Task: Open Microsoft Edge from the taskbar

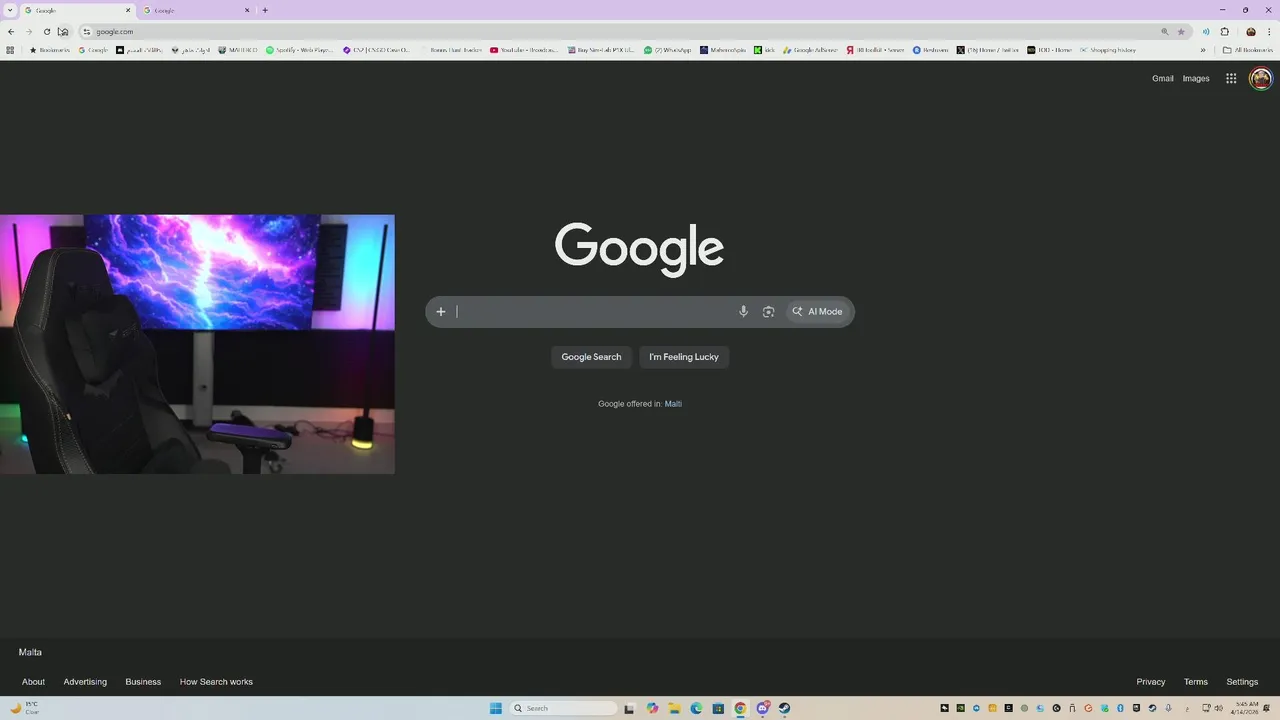Action: point(697,708)
